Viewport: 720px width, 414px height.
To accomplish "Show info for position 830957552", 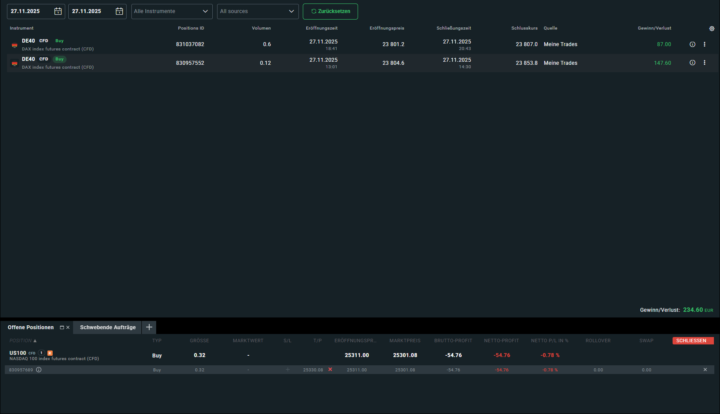I will (x=692, y=63).
